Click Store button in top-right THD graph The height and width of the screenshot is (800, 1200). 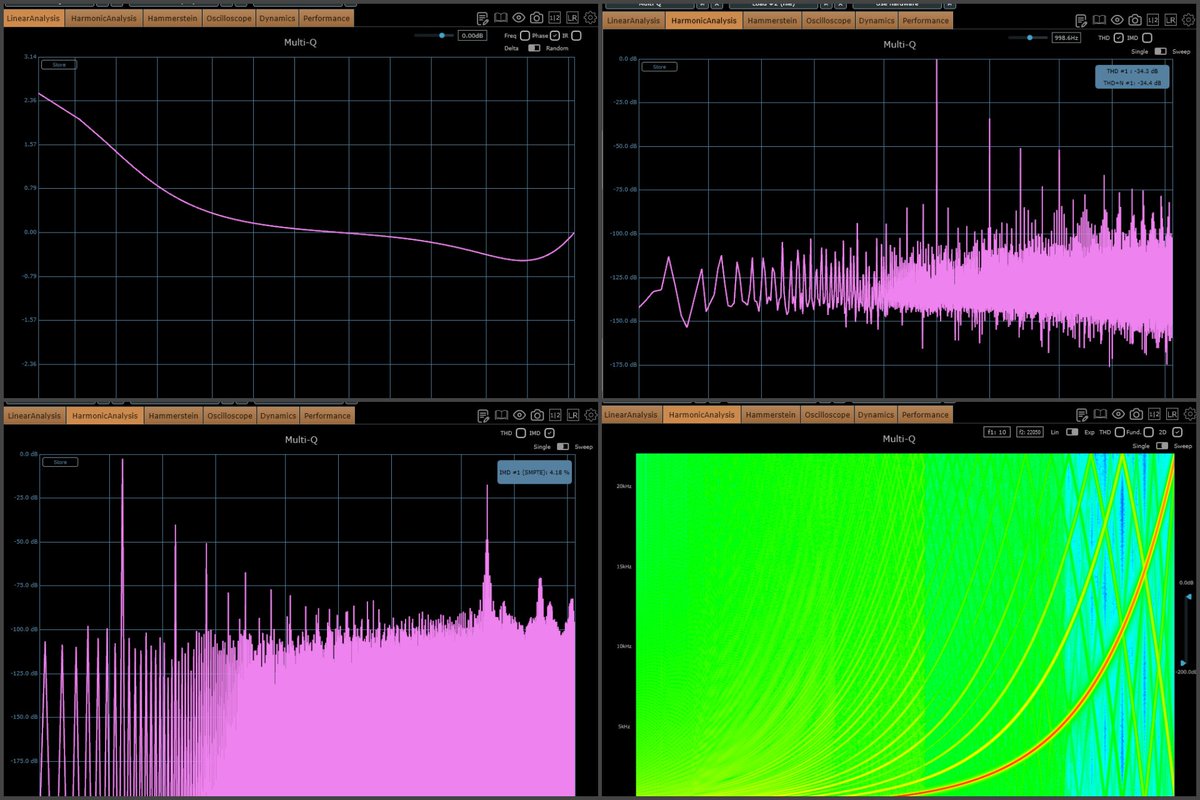[x=659, y=67]
